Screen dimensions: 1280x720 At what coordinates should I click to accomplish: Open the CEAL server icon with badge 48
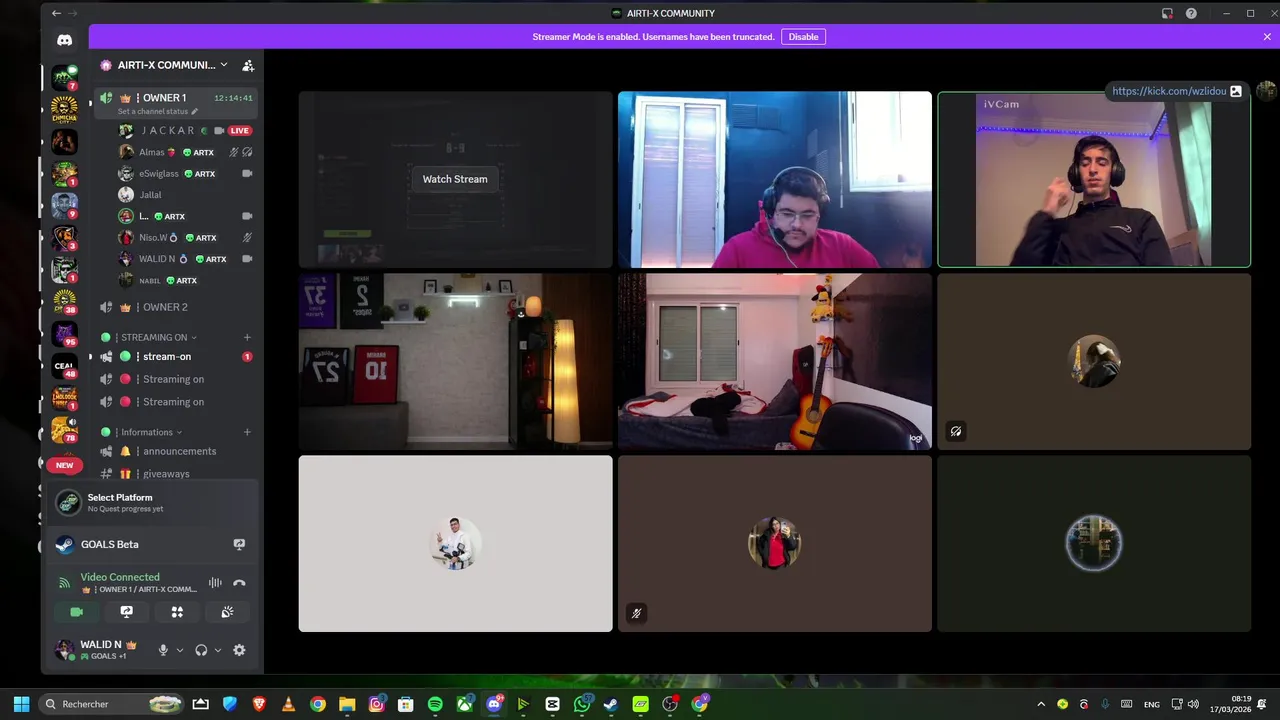[64, 366]
